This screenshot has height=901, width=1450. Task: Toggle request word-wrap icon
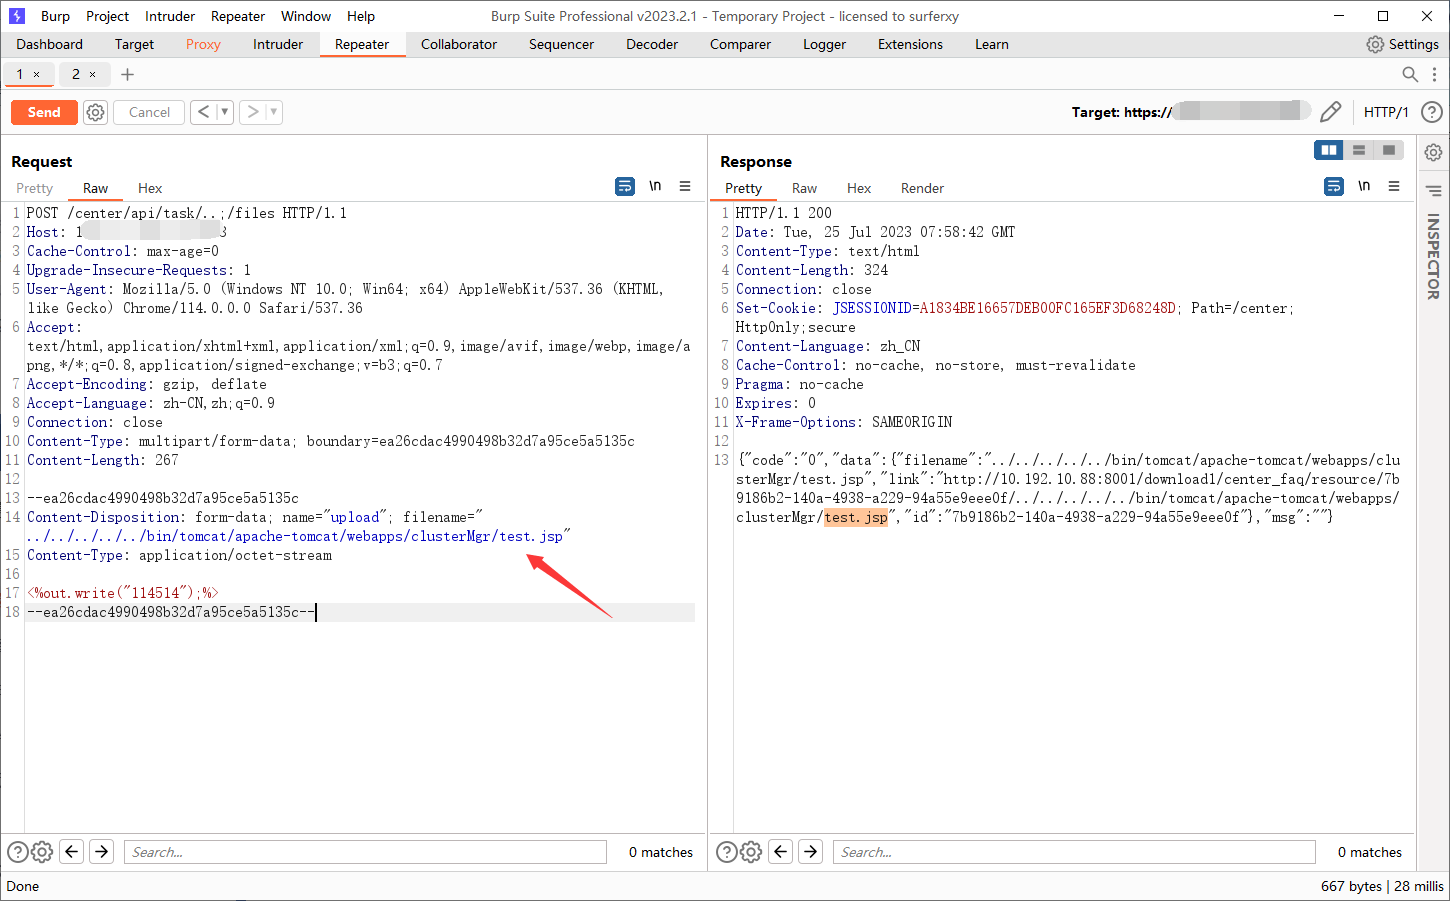[x=625, y=186]
